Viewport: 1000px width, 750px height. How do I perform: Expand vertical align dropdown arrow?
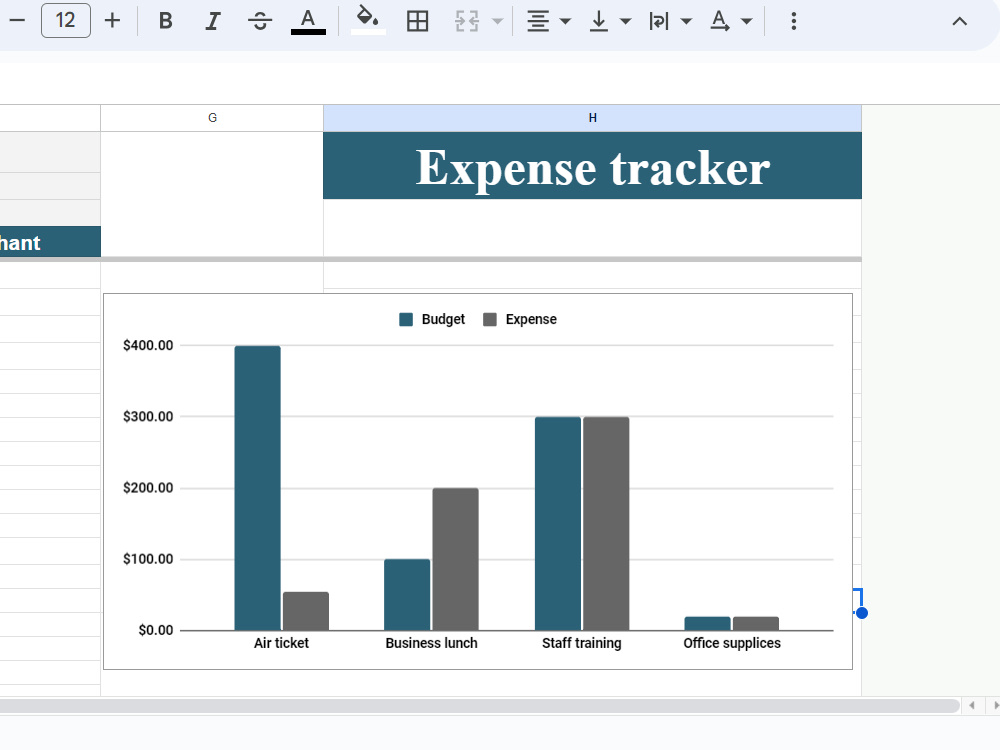[626, 21]
